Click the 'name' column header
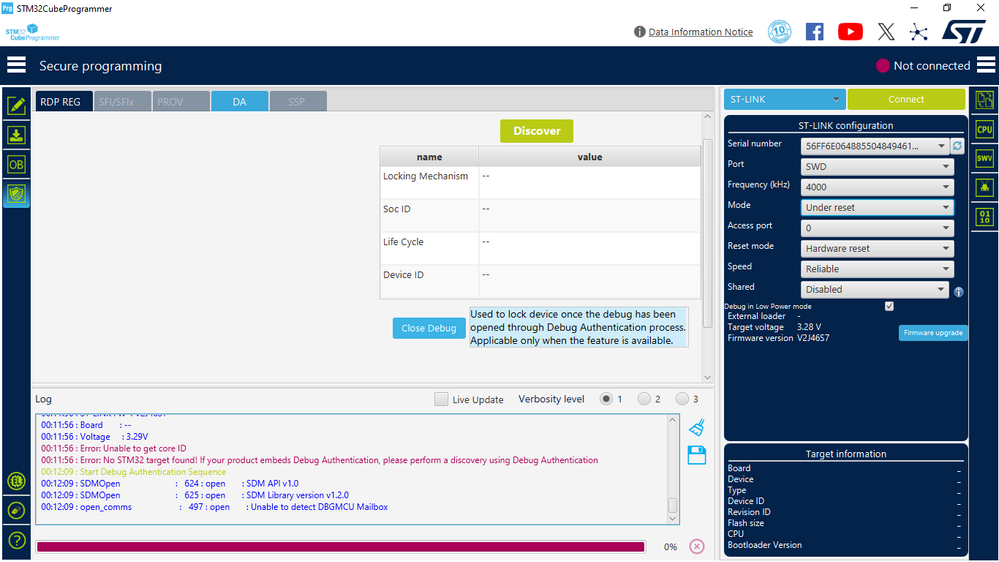 click(429, 157)
